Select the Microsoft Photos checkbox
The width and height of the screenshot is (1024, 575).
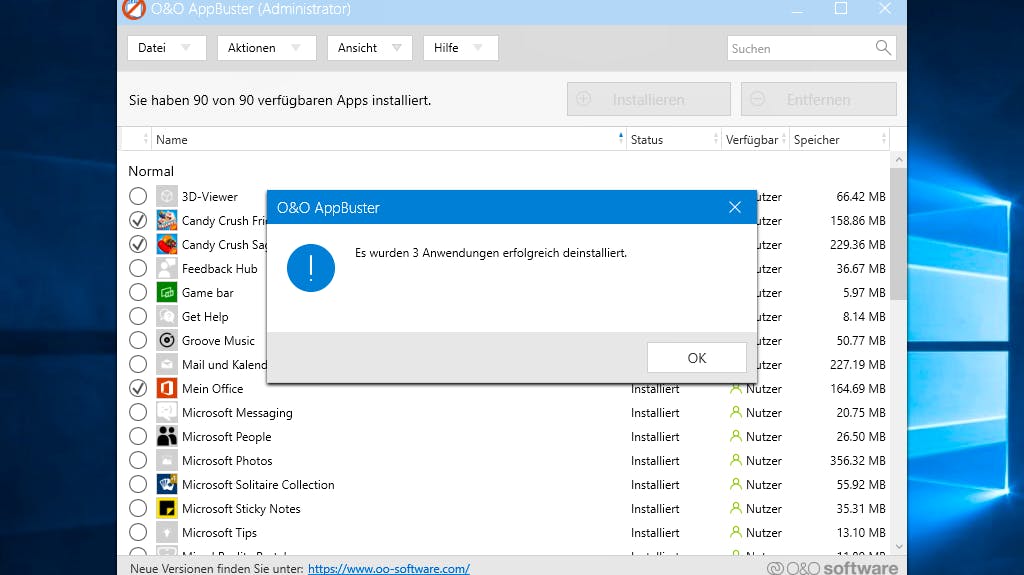[138, 460]
